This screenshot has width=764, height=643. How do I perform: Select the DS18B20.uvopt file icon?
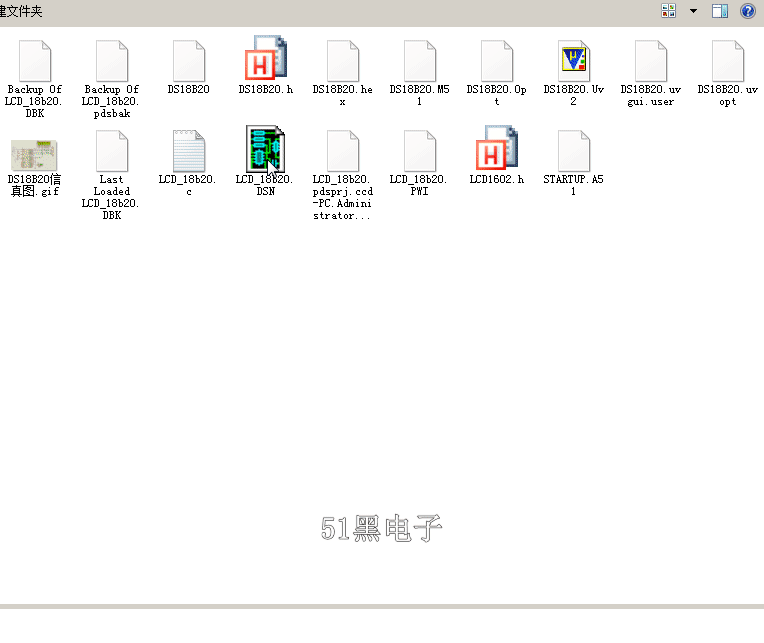[727, 61]
